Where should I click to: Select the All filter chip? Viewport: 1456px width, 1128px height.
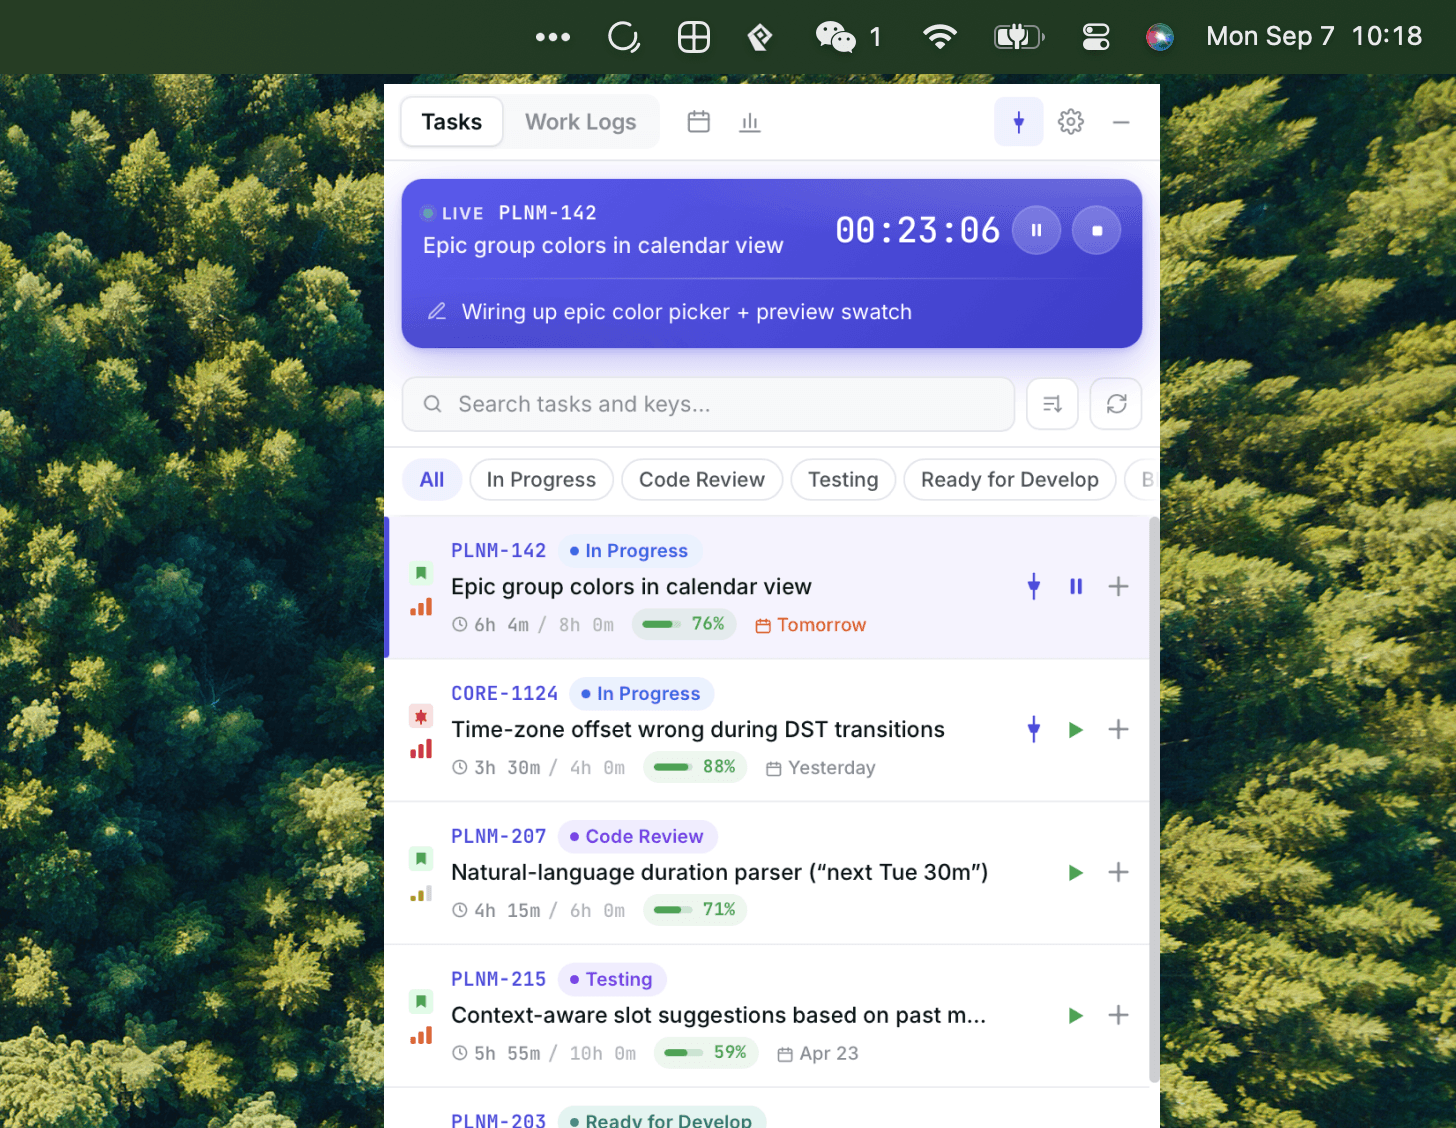click(x=432, y=480)
